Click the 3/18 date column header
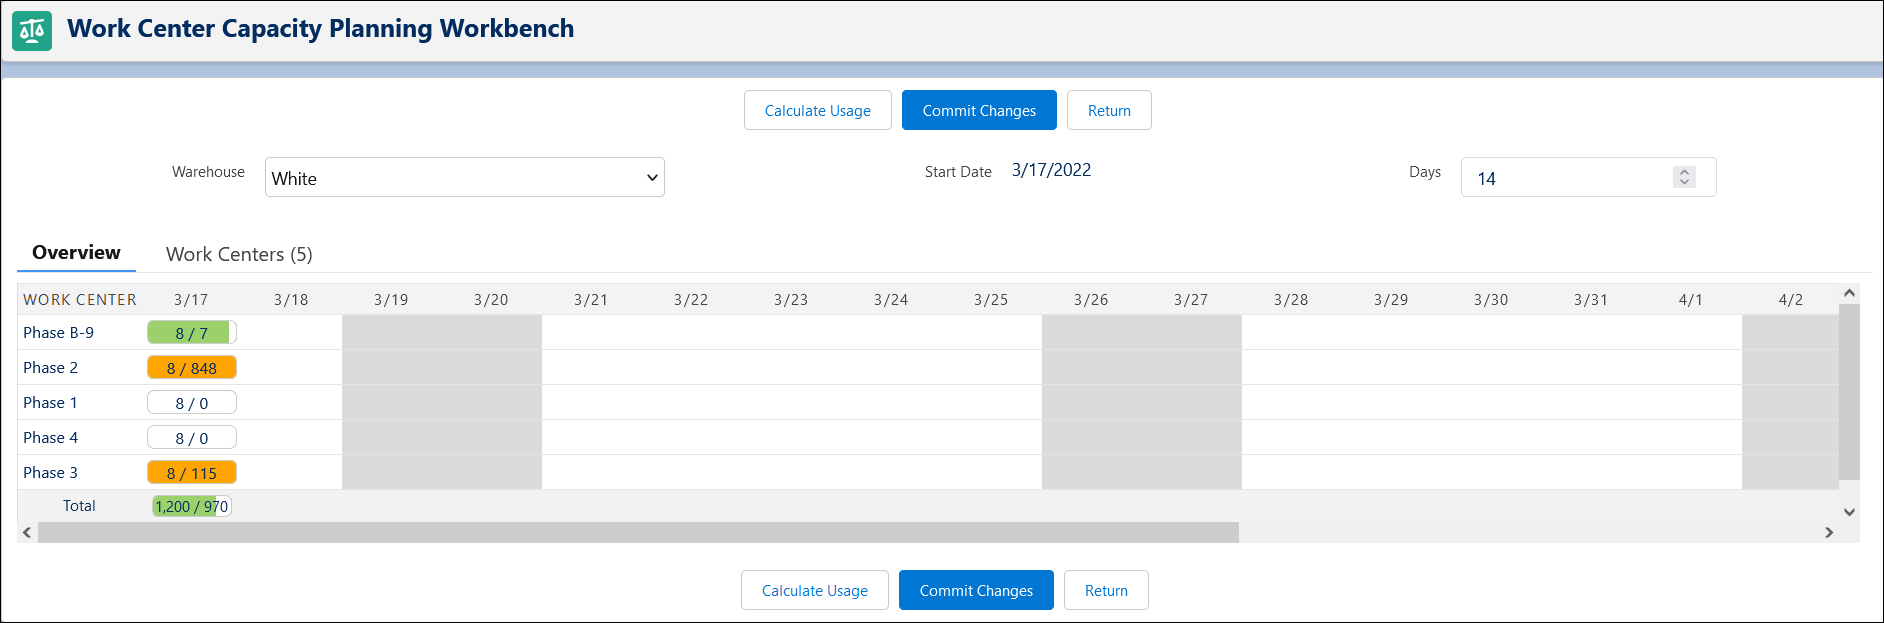The image size is (1884, 623). (x=291, y=299)
